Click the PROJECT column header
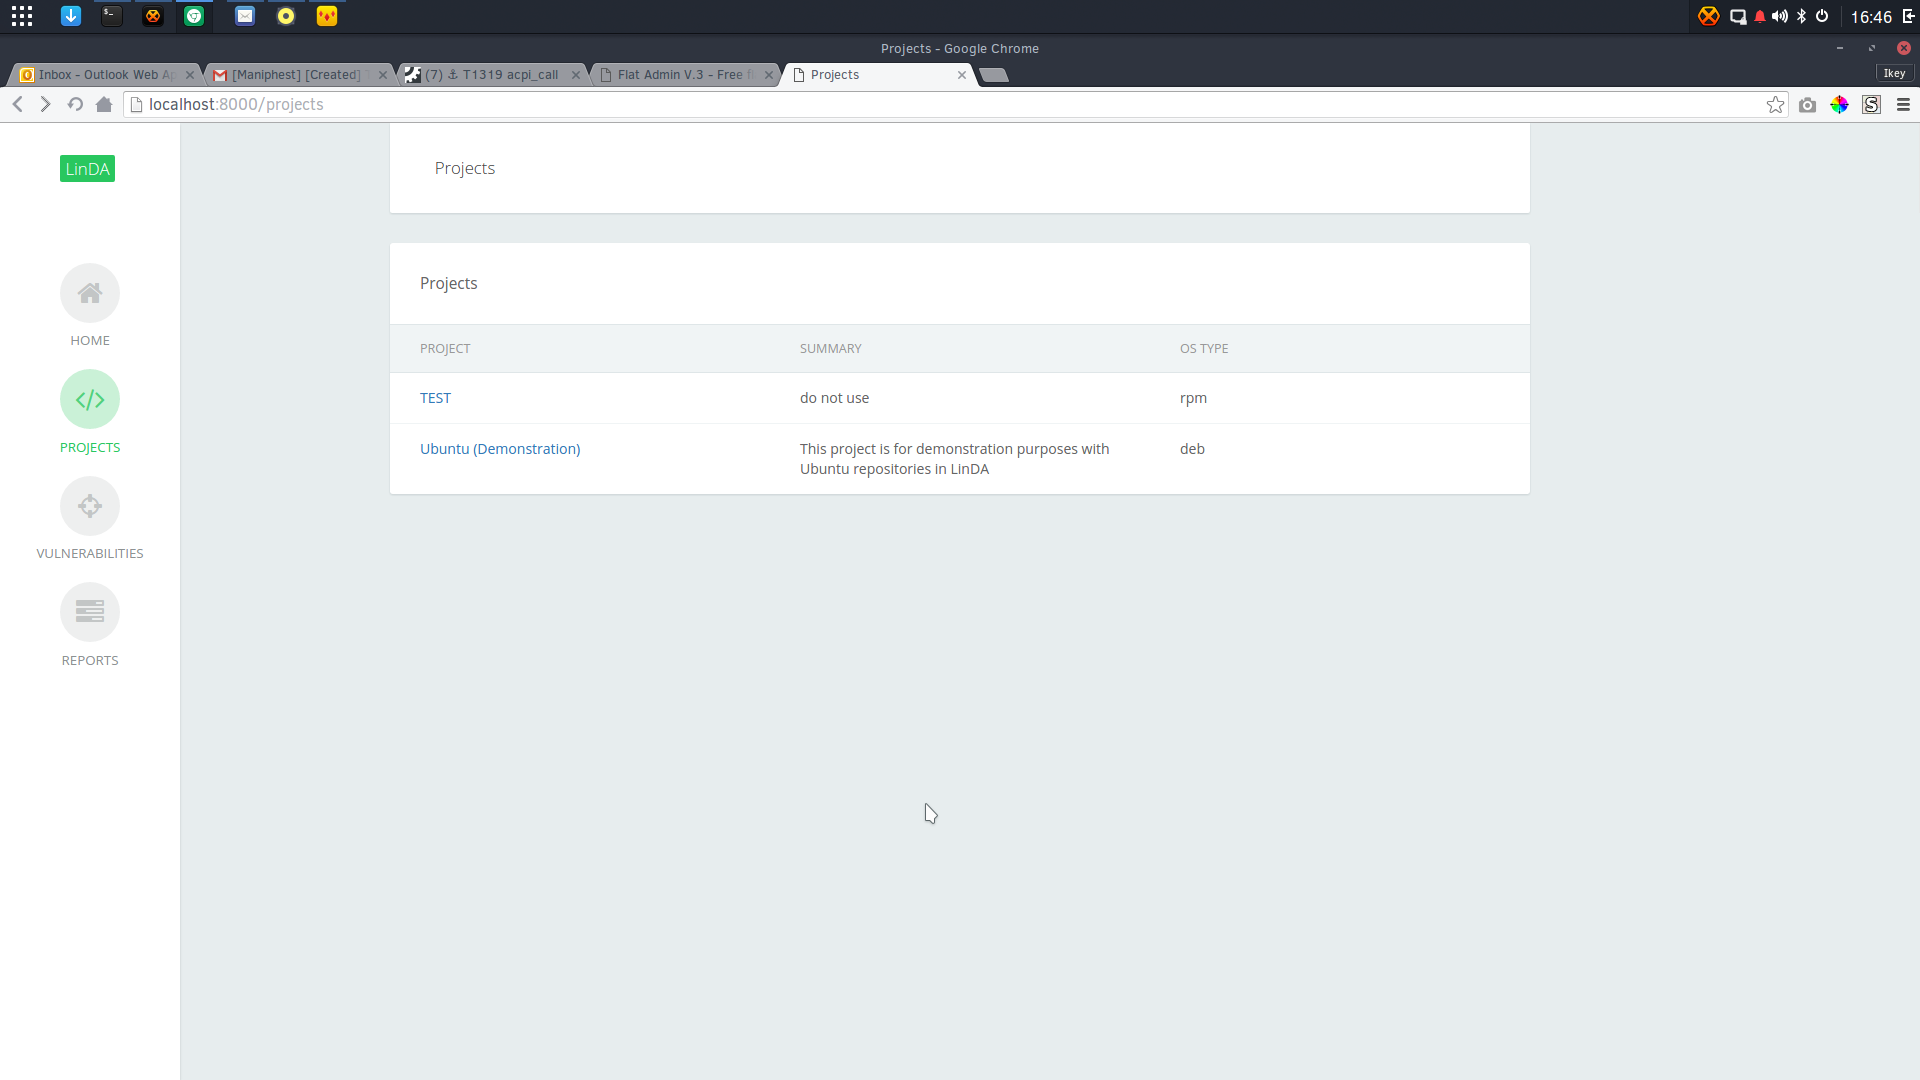This screenshot has height=1080, width=1920. 445,349
